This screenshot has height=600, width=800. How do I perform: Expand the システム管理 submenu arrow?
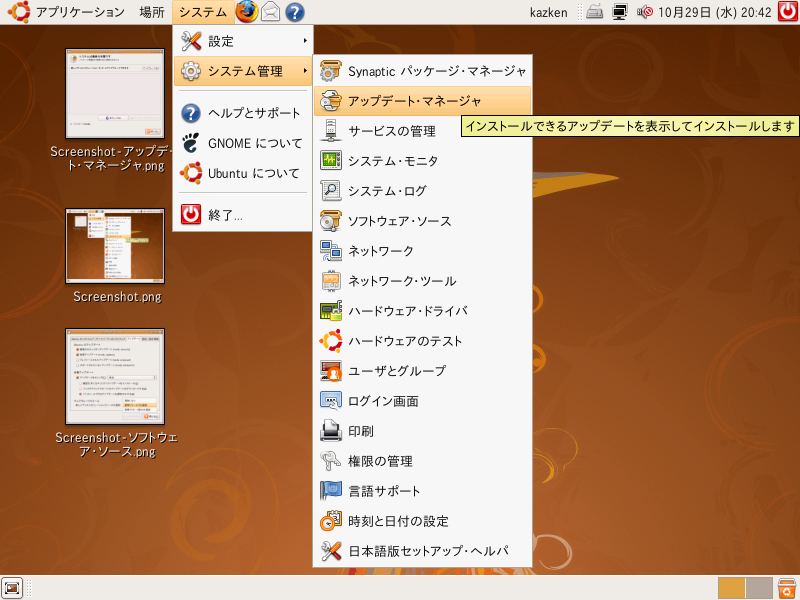305,70
